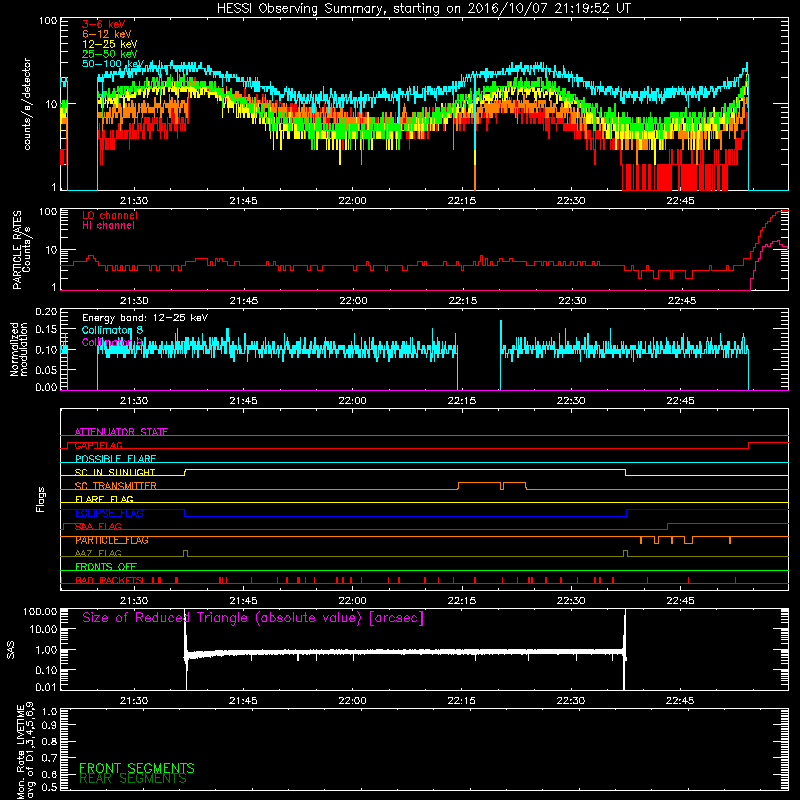
Task: Click the 21:45 tick label under particle rates plot
Action: click(x=243, y=301)
